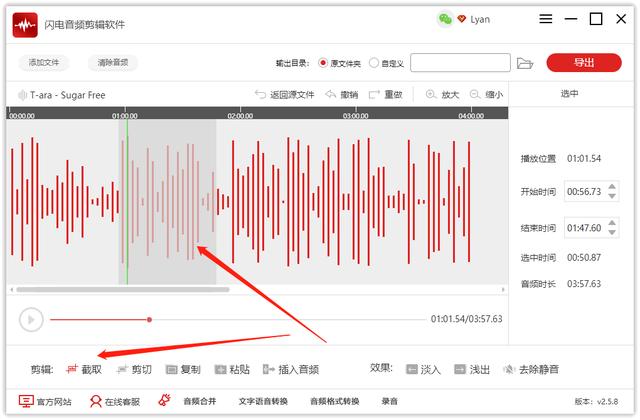640x420 pixels.
Task: Click the 官方网站 monitor icon
Action: click(26, 401)
